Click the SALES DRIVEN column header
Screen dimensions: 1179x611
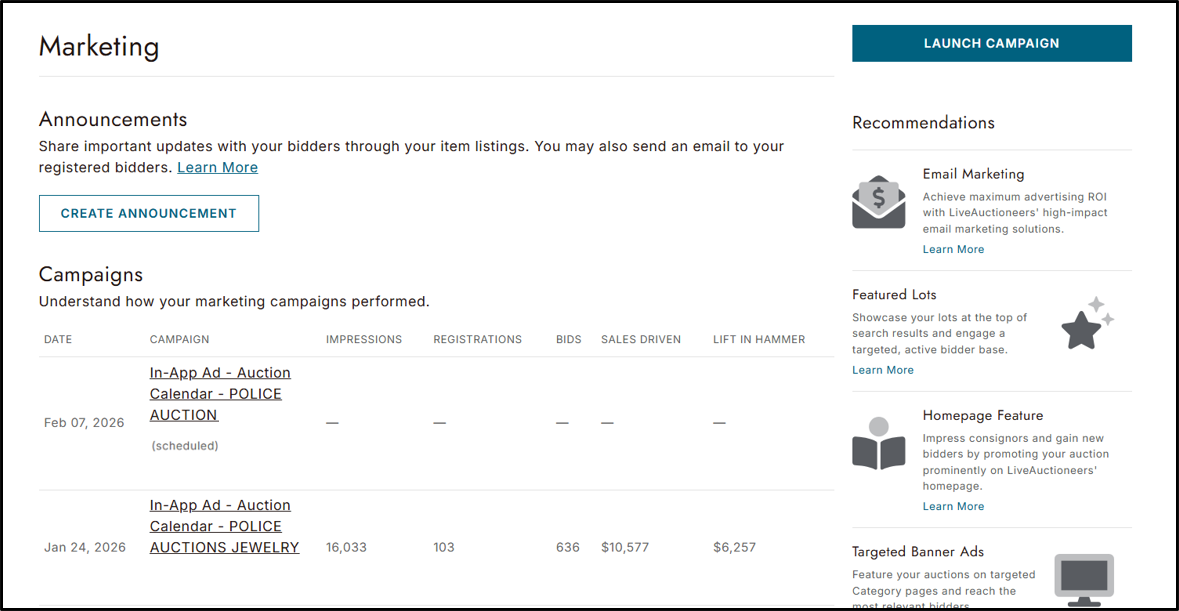[641, 340]
